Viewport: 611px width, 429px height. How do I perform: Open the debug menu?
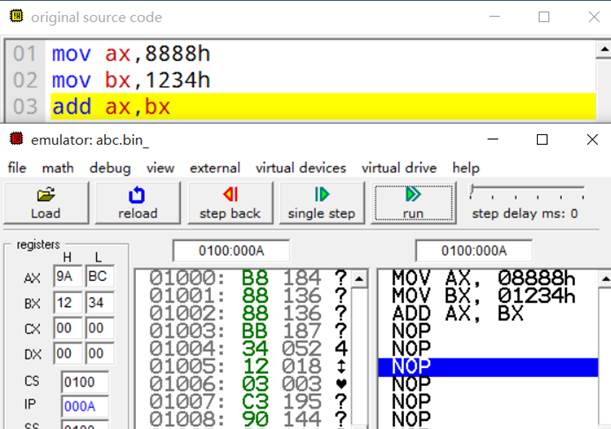(x=110, y=168)
